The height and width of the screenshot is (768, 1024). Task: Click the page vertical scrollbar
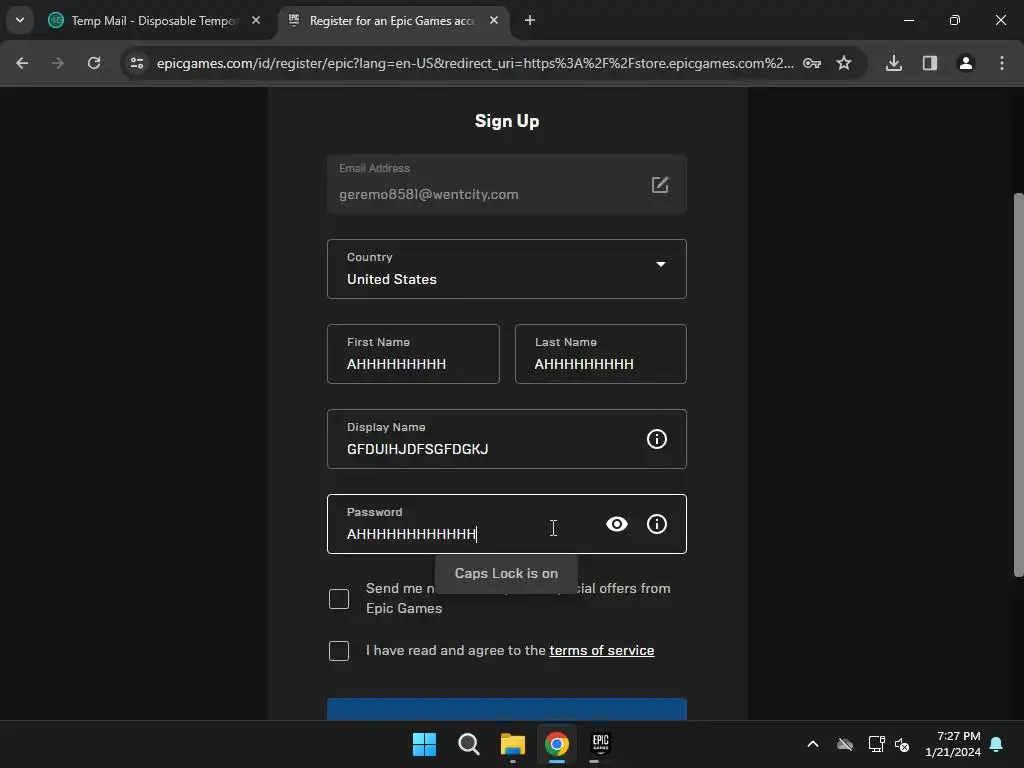tap(1018, 385)
